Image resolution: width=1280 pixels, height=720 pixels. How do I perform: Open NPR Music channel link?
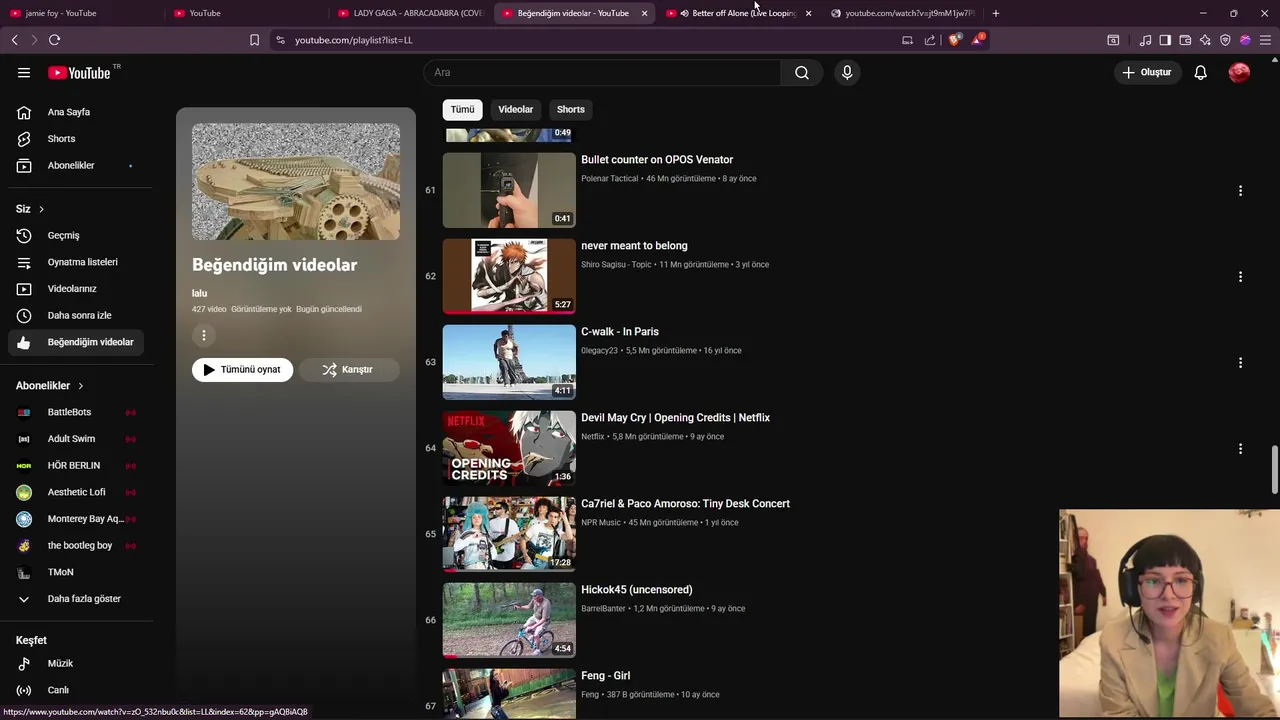601,523
